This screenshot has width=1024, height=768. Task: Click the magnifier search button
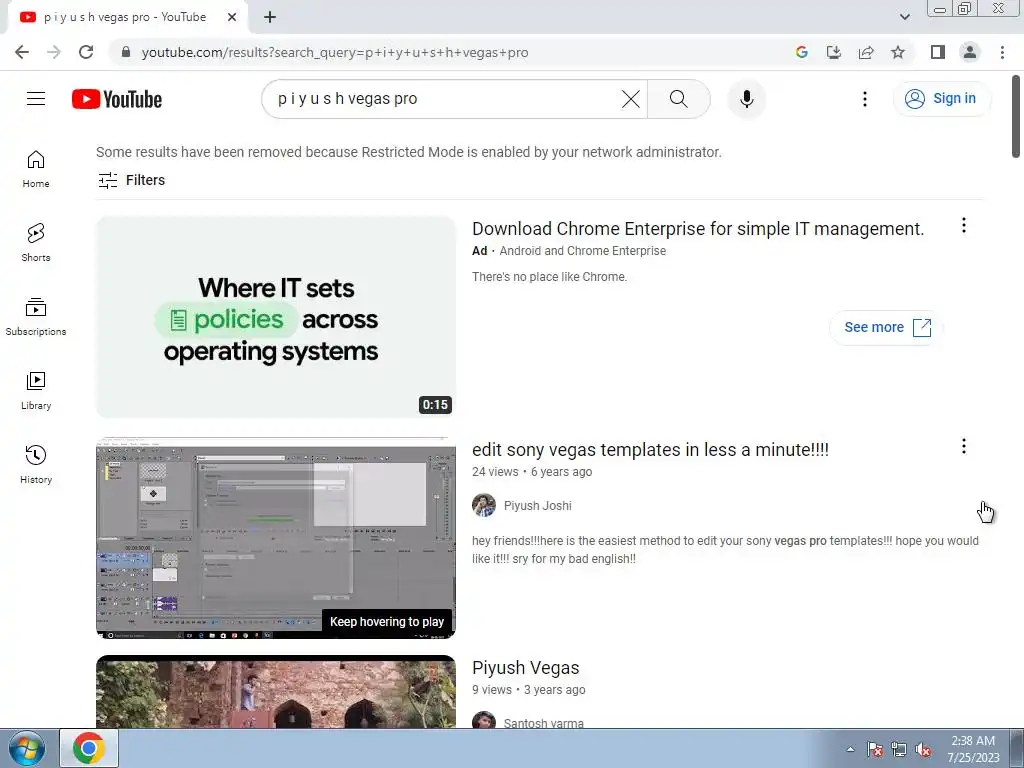pyautogui.click(x=679, y=99)
